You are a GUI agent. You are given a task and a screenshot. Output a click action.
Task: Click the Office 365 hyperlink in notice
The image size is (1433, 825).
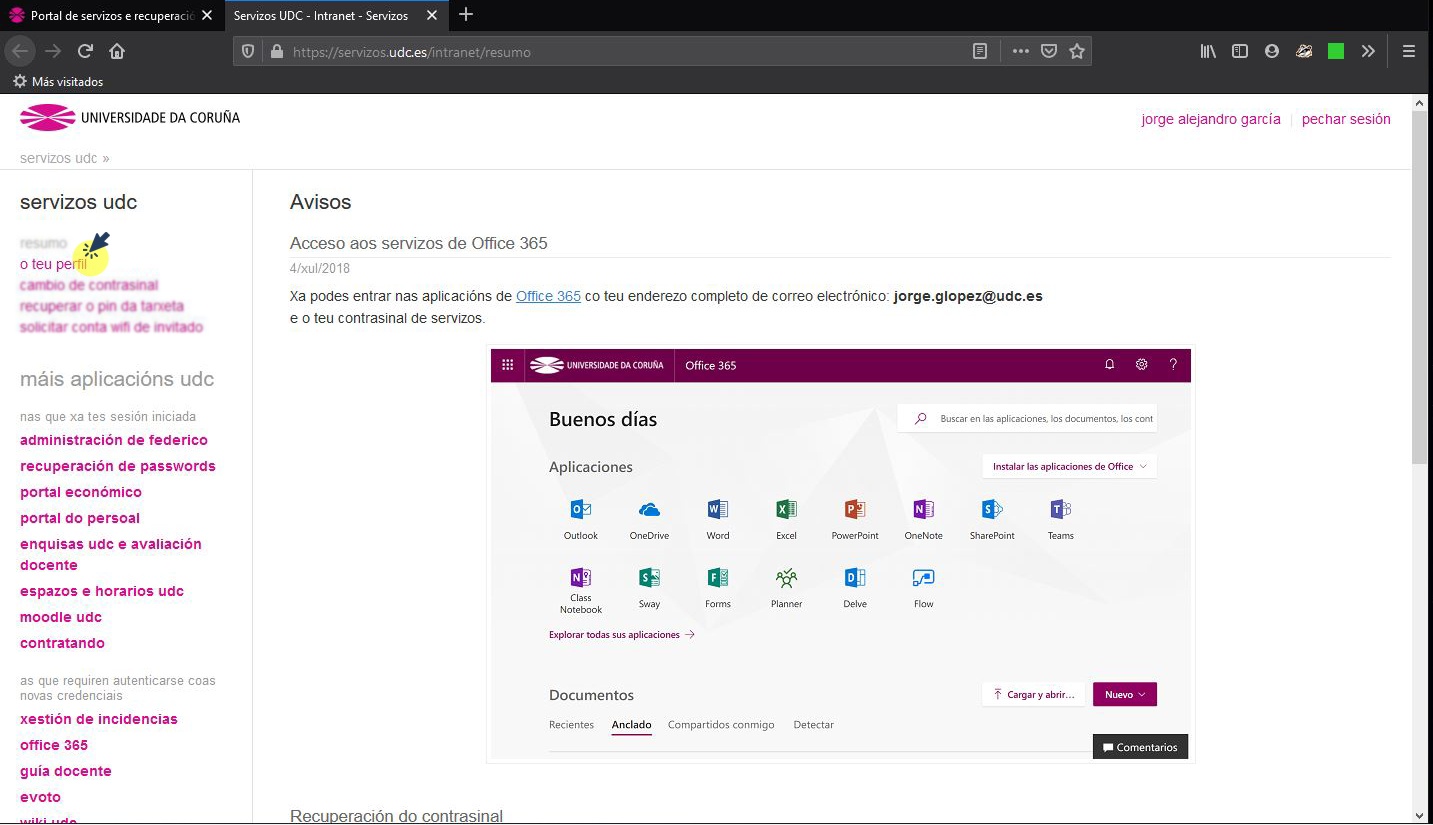548,296
